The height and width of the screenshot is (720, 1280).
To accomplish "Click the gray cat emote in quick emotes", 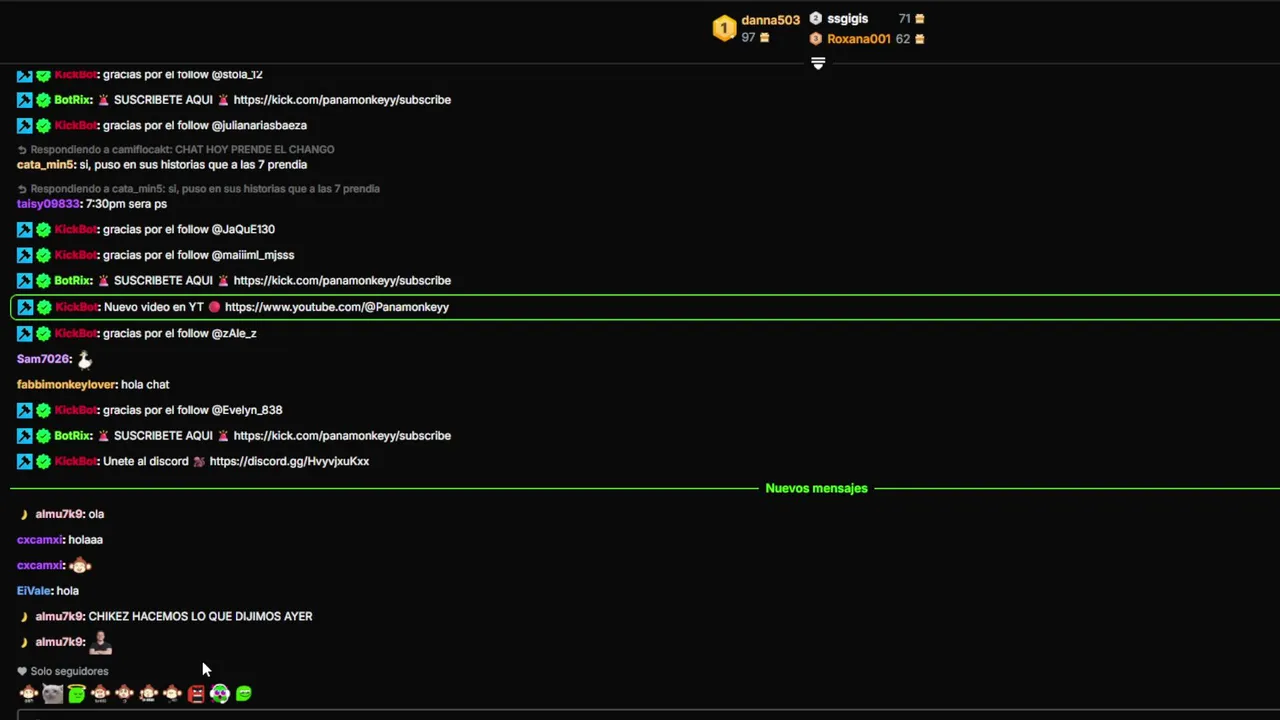I will click(52, 694).
